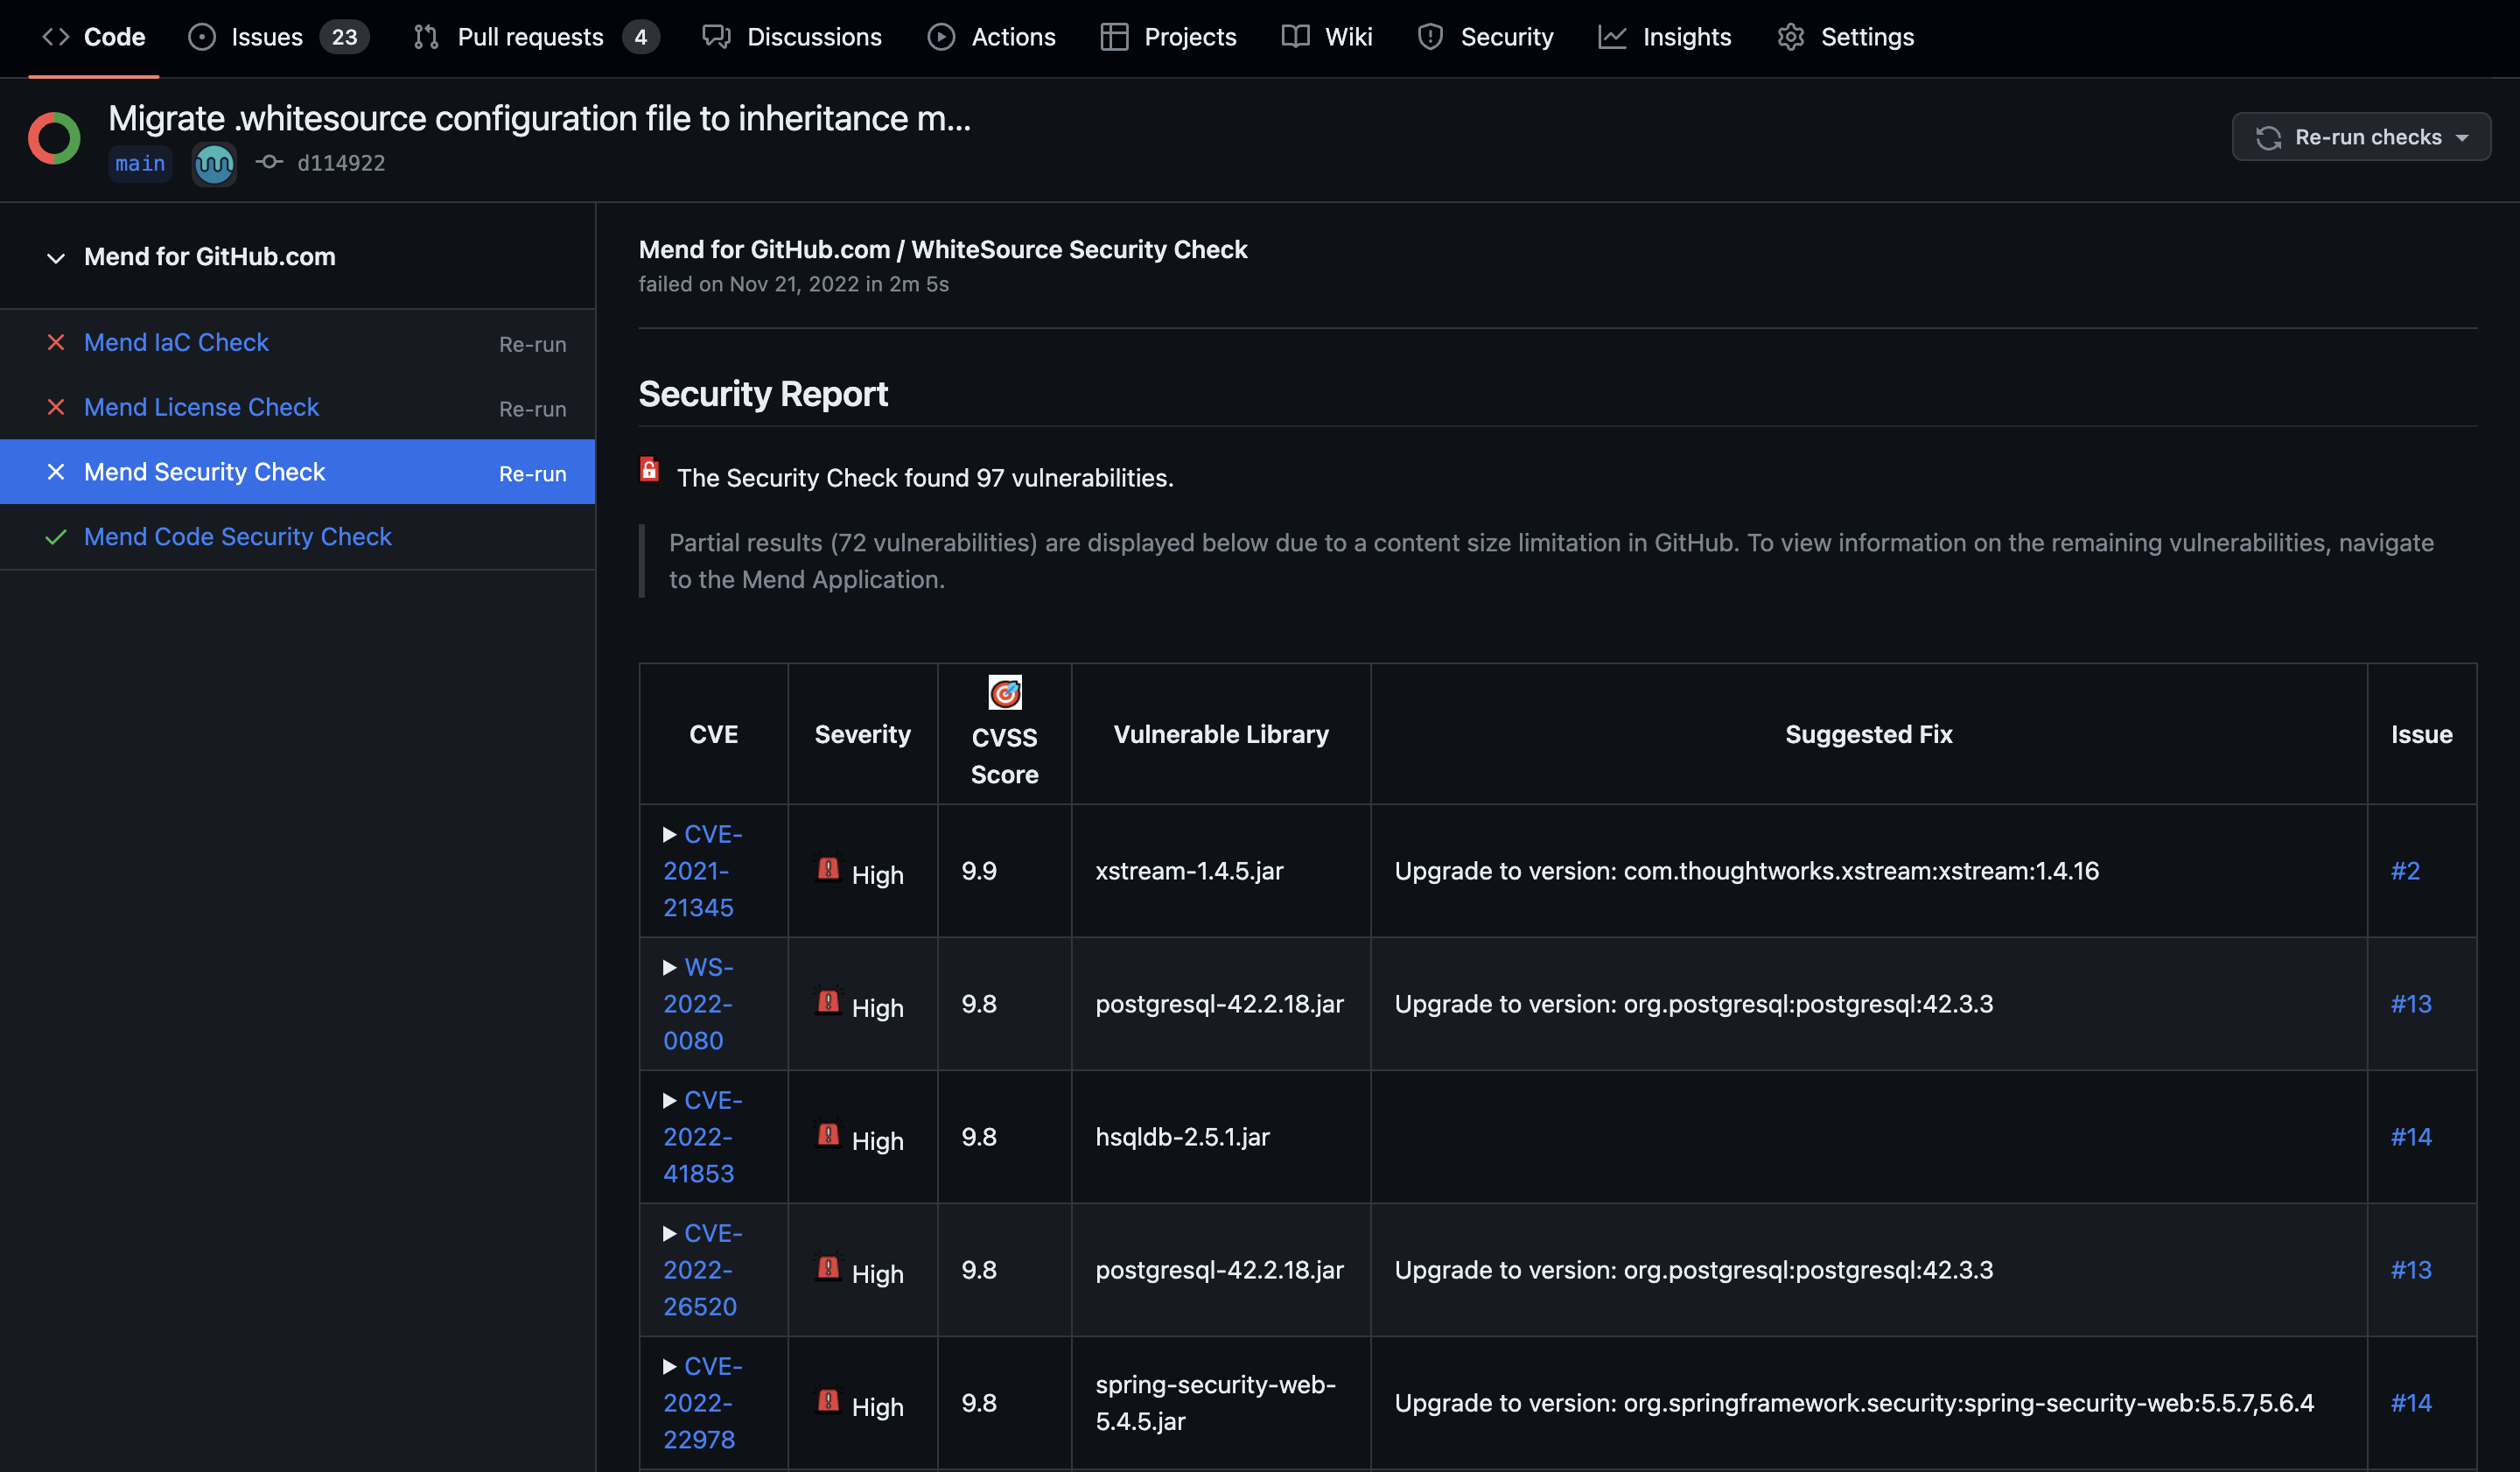Open the Mend License Check item

point(201,407)
